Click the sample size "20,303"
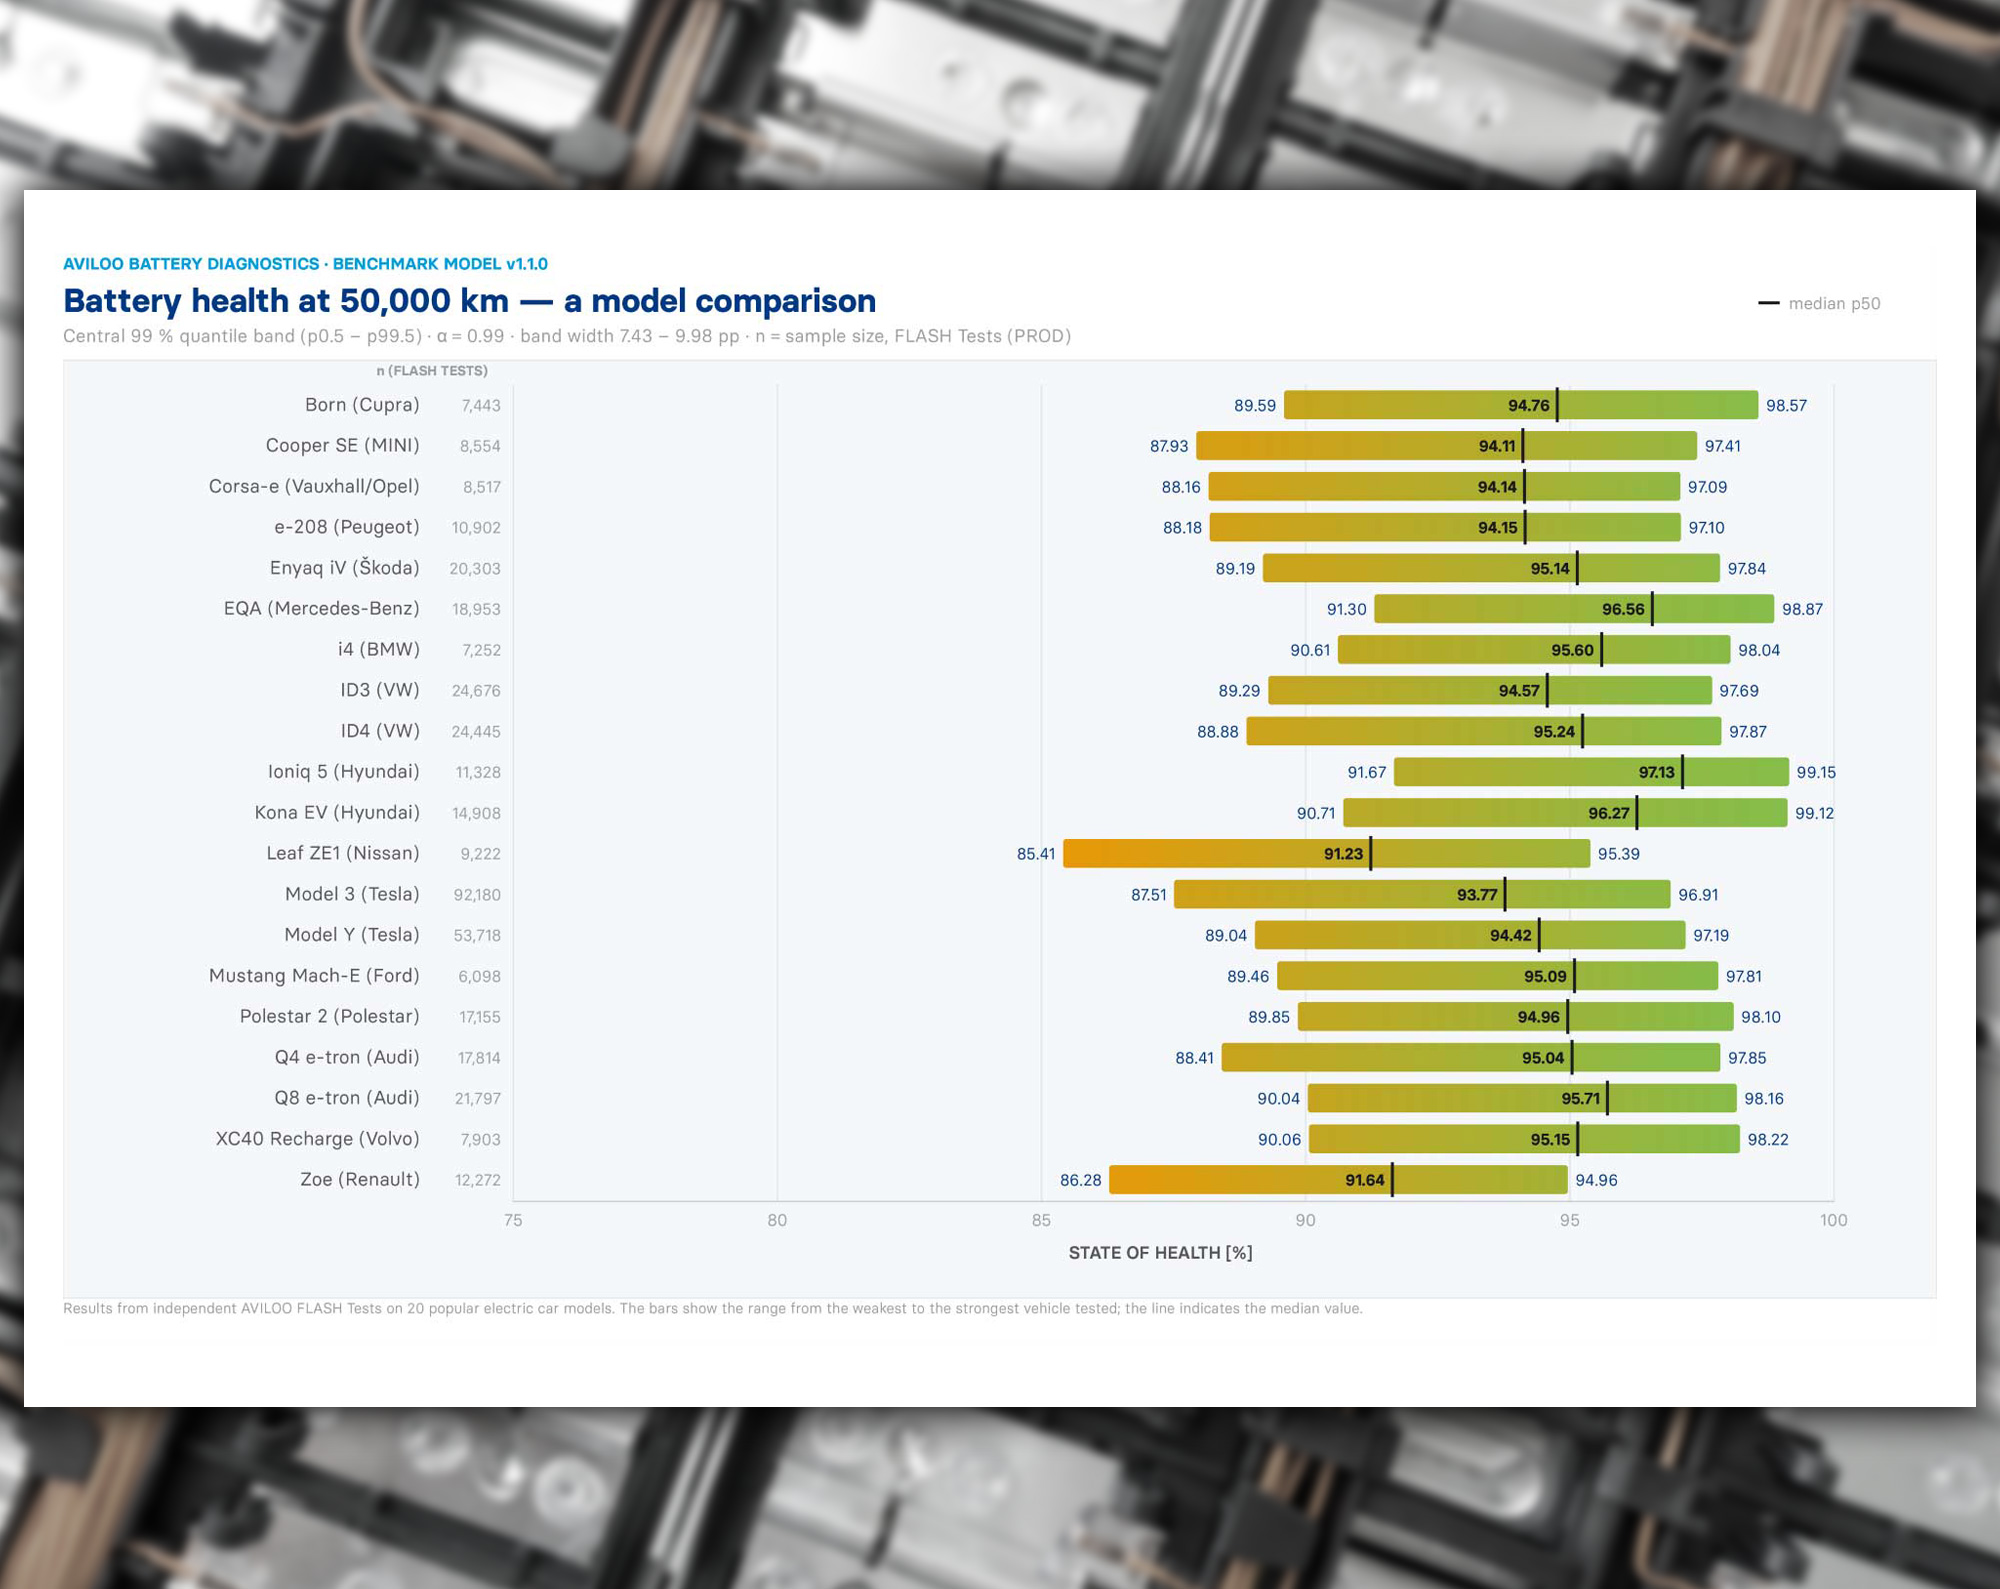The width and height of the screenshot is (2000, 1589). click(x=475, y=569)
